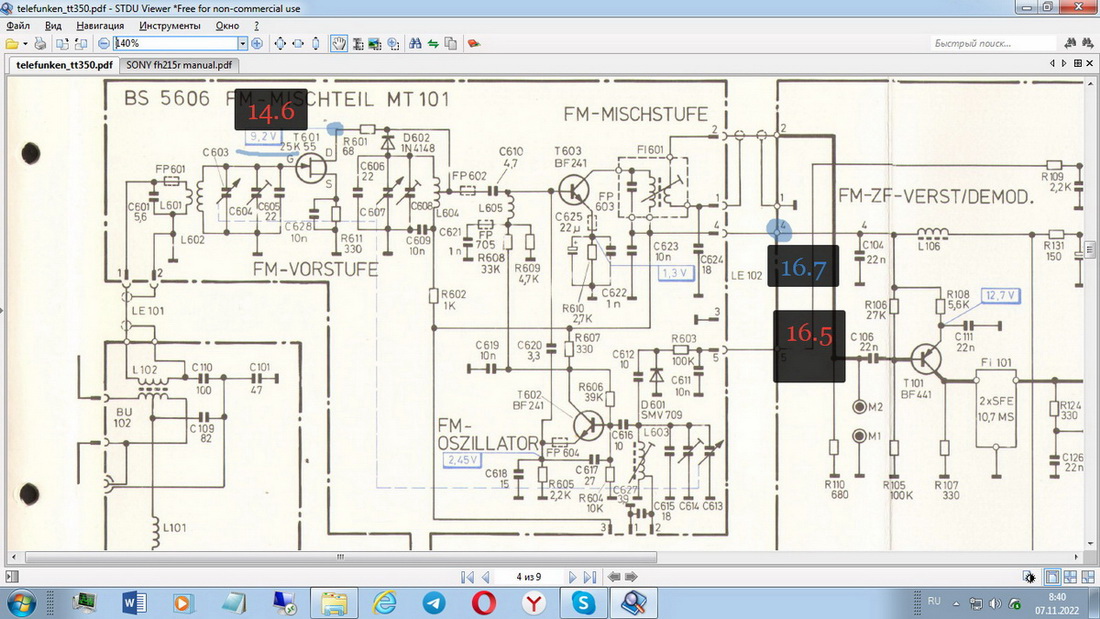Toggle facing pages layout view
Viewport: 1100px width, 619px height.
pos(1070,577)
